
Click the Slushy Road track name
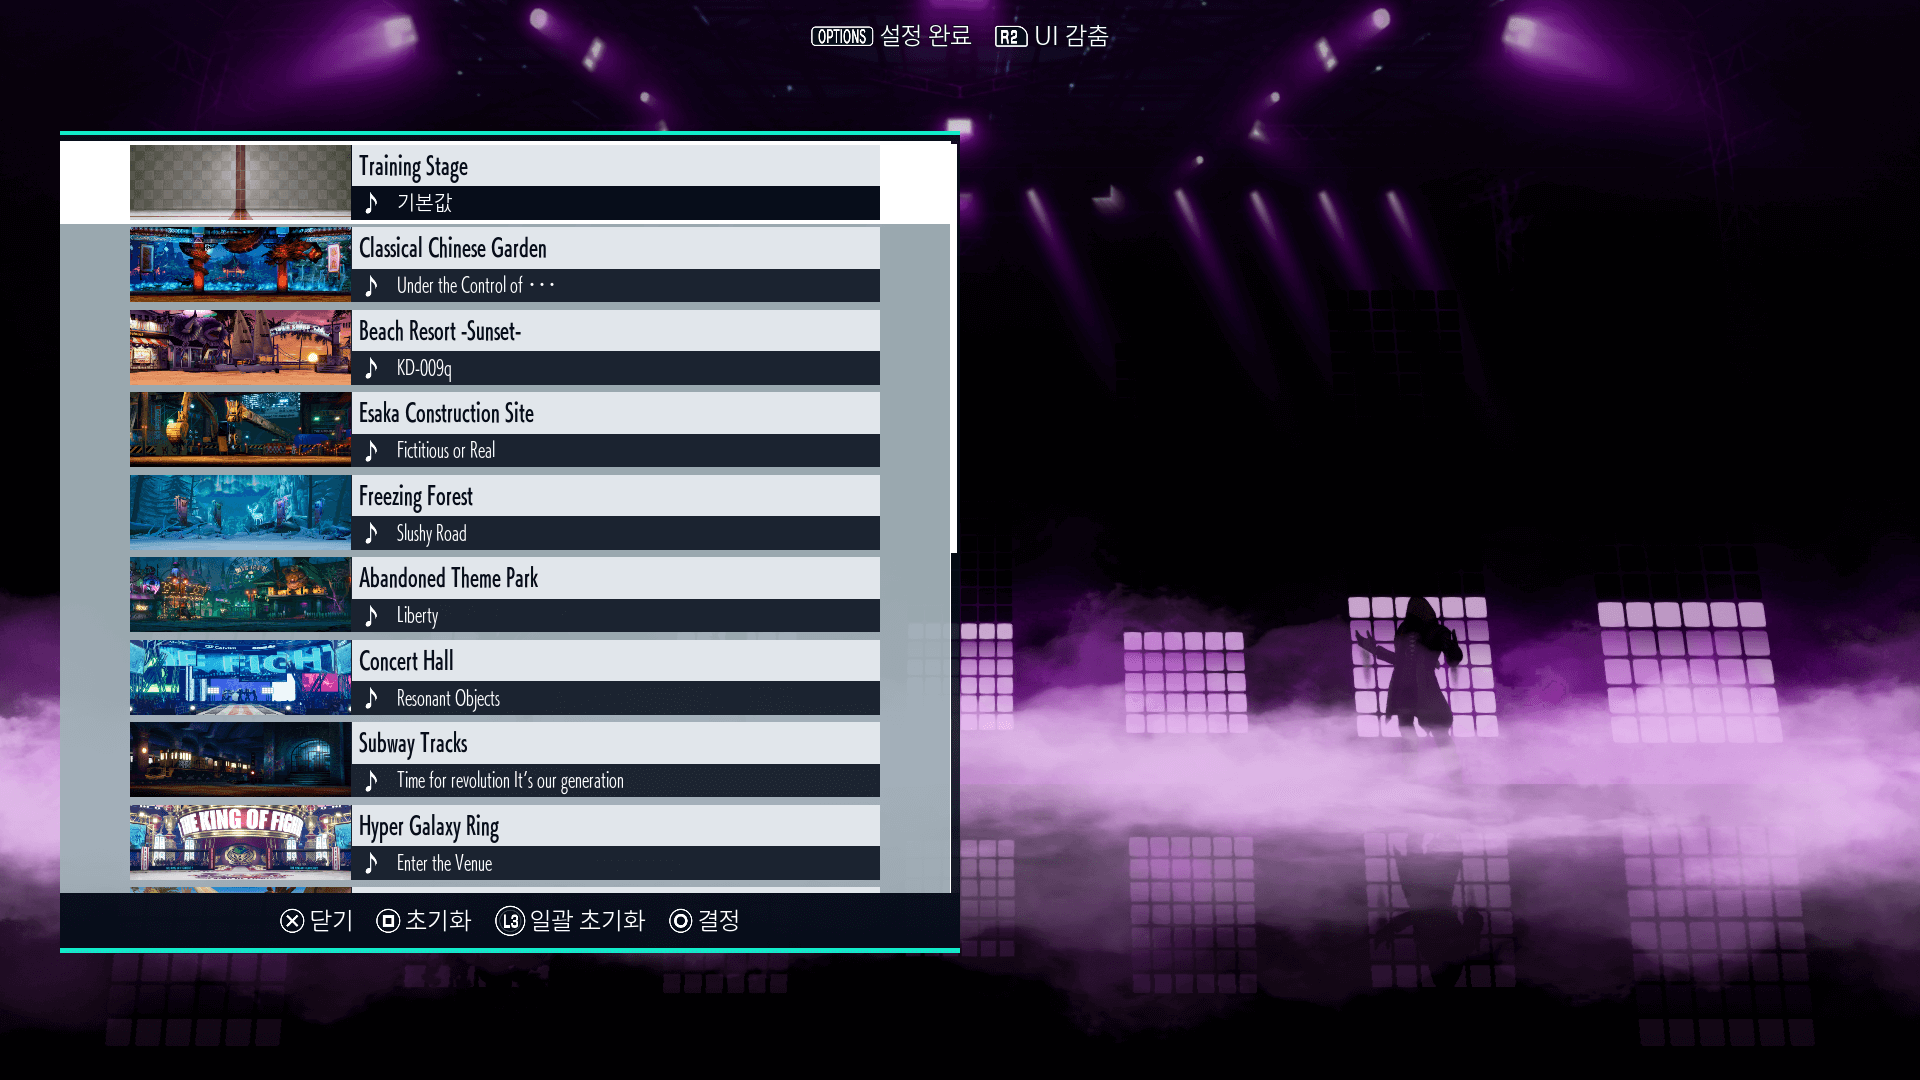432,534
